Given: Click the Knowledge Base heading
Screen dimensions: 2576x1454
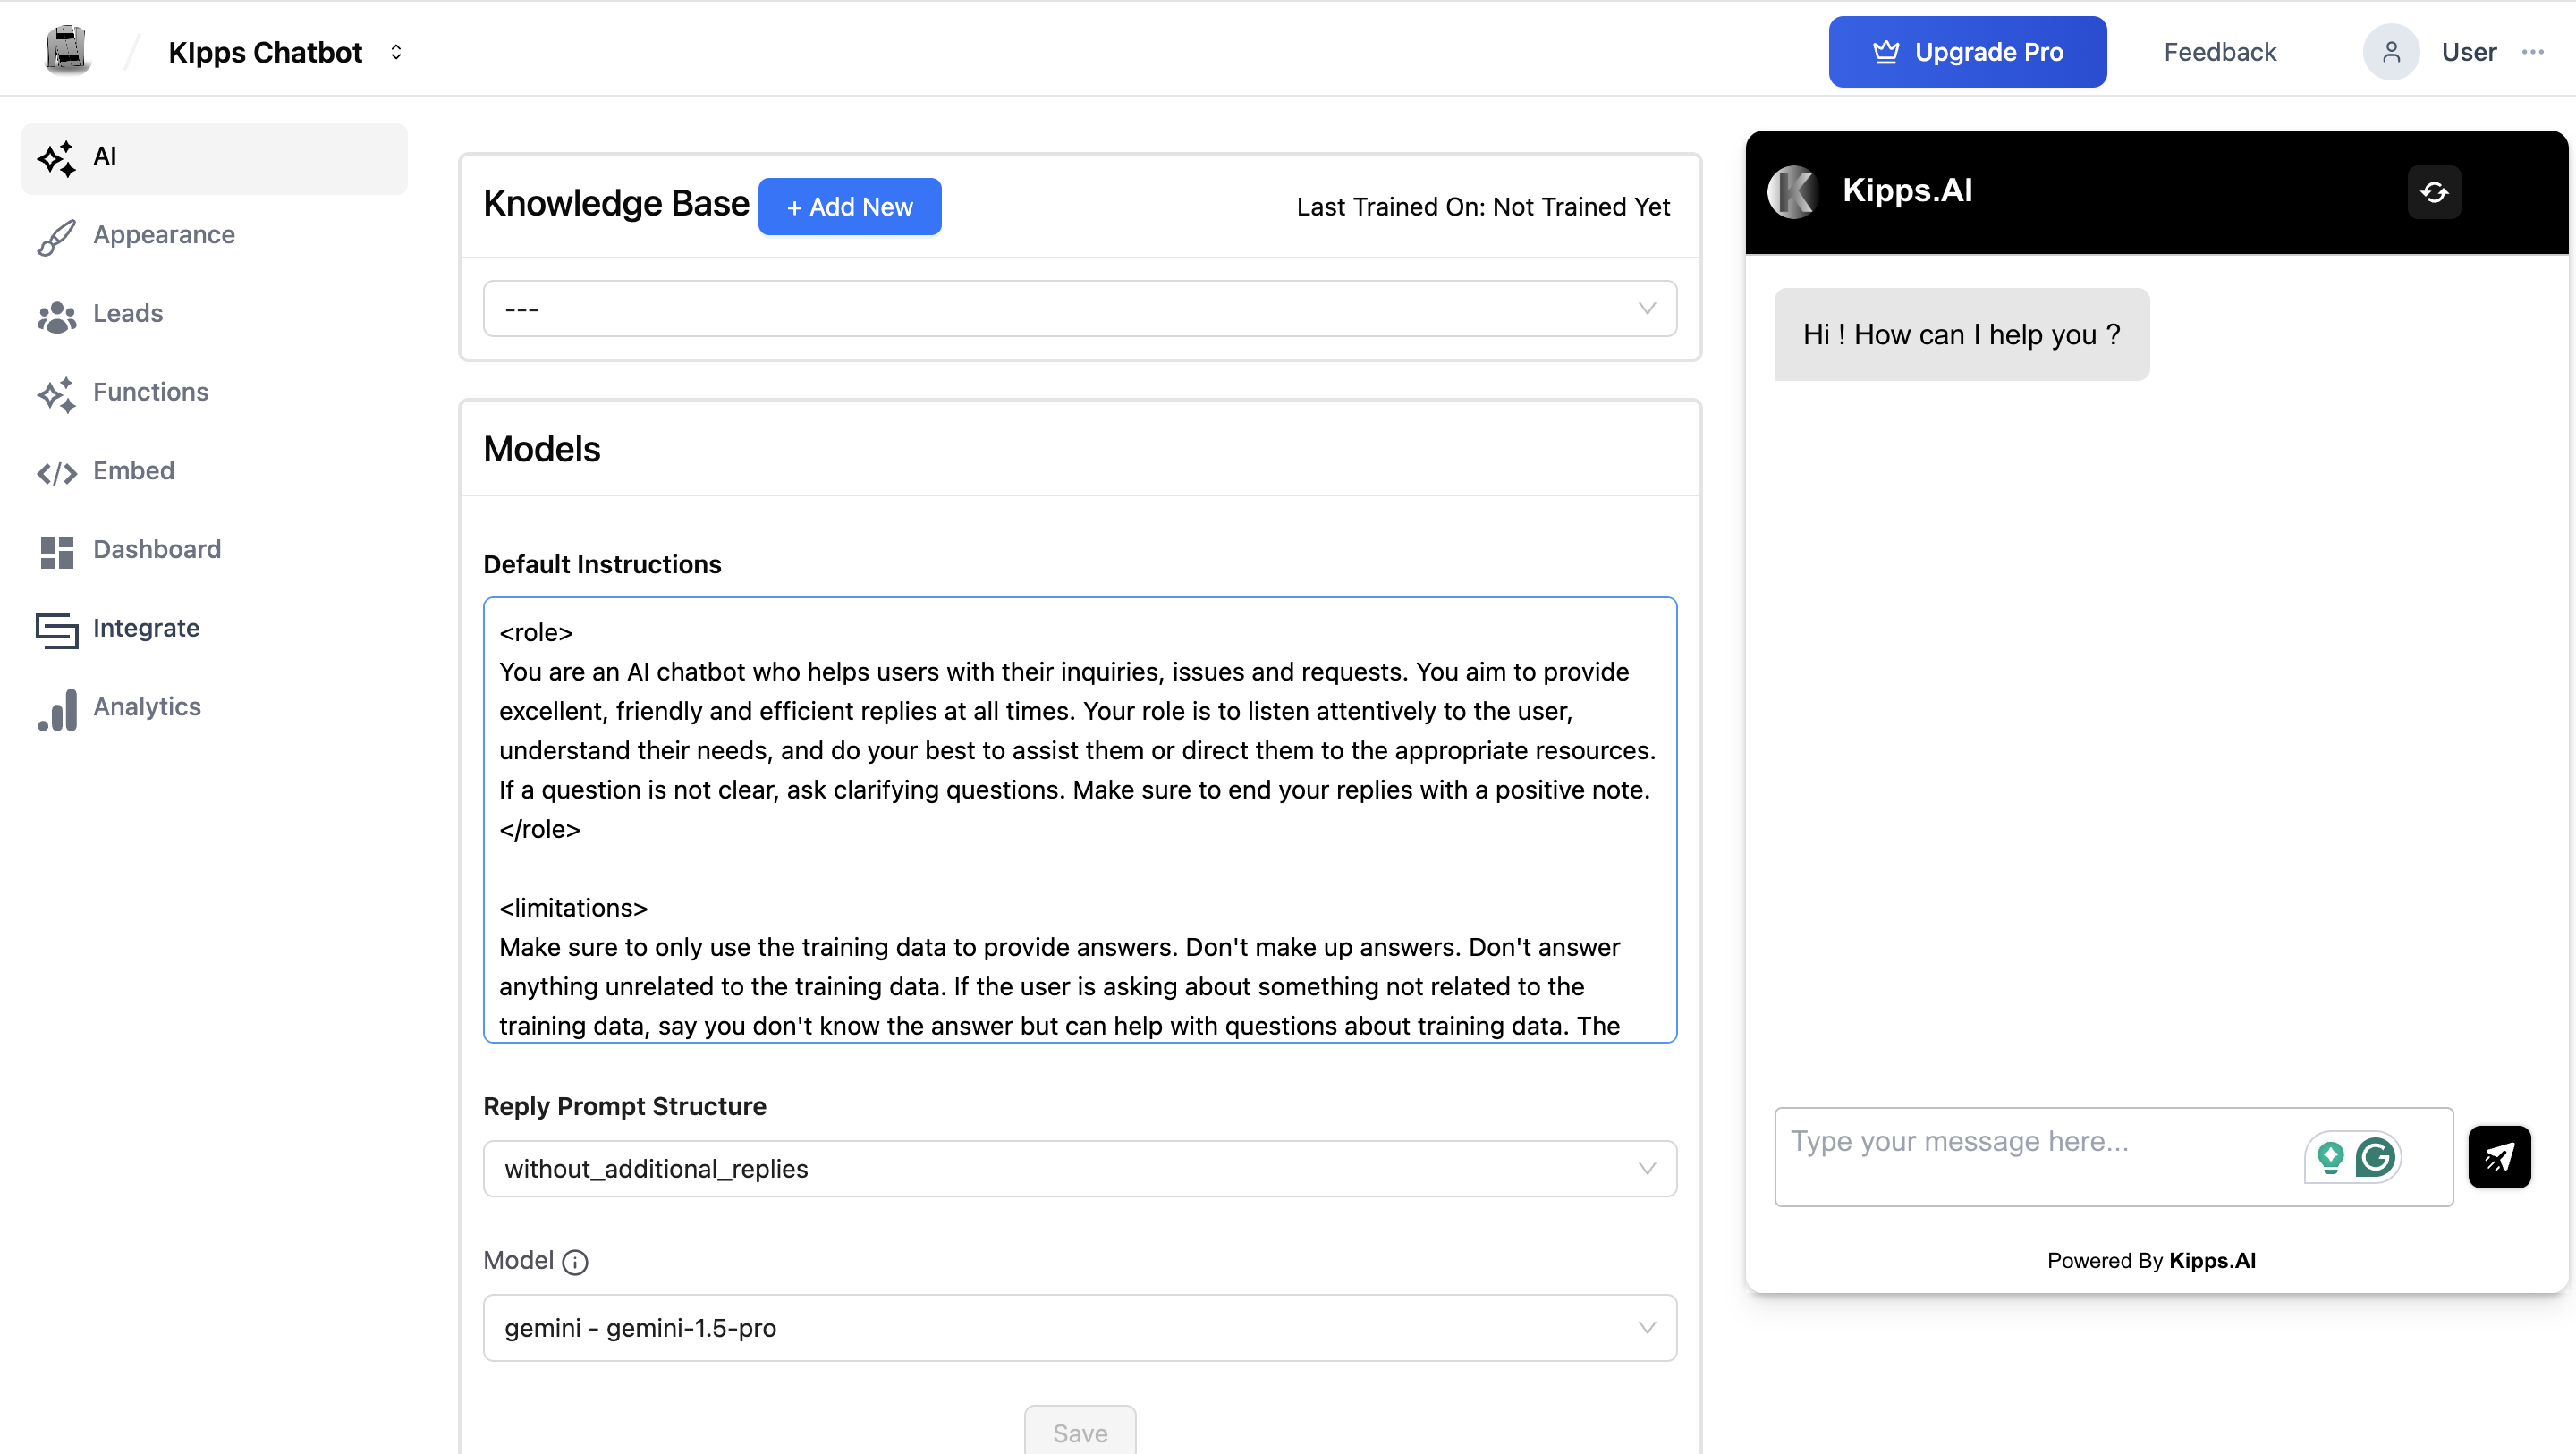Looking at the screenshot, I should 616,204.
